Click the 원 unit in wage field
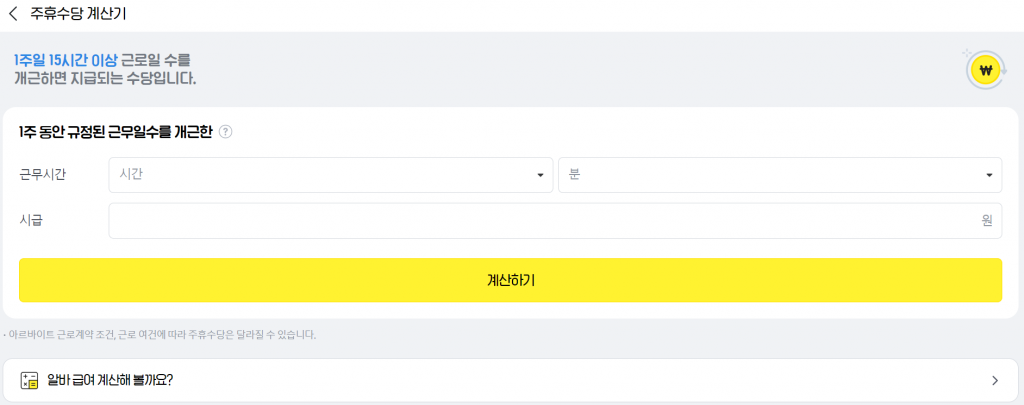Viewport: 1024px width, 405px height. click(x=987, y=221)
